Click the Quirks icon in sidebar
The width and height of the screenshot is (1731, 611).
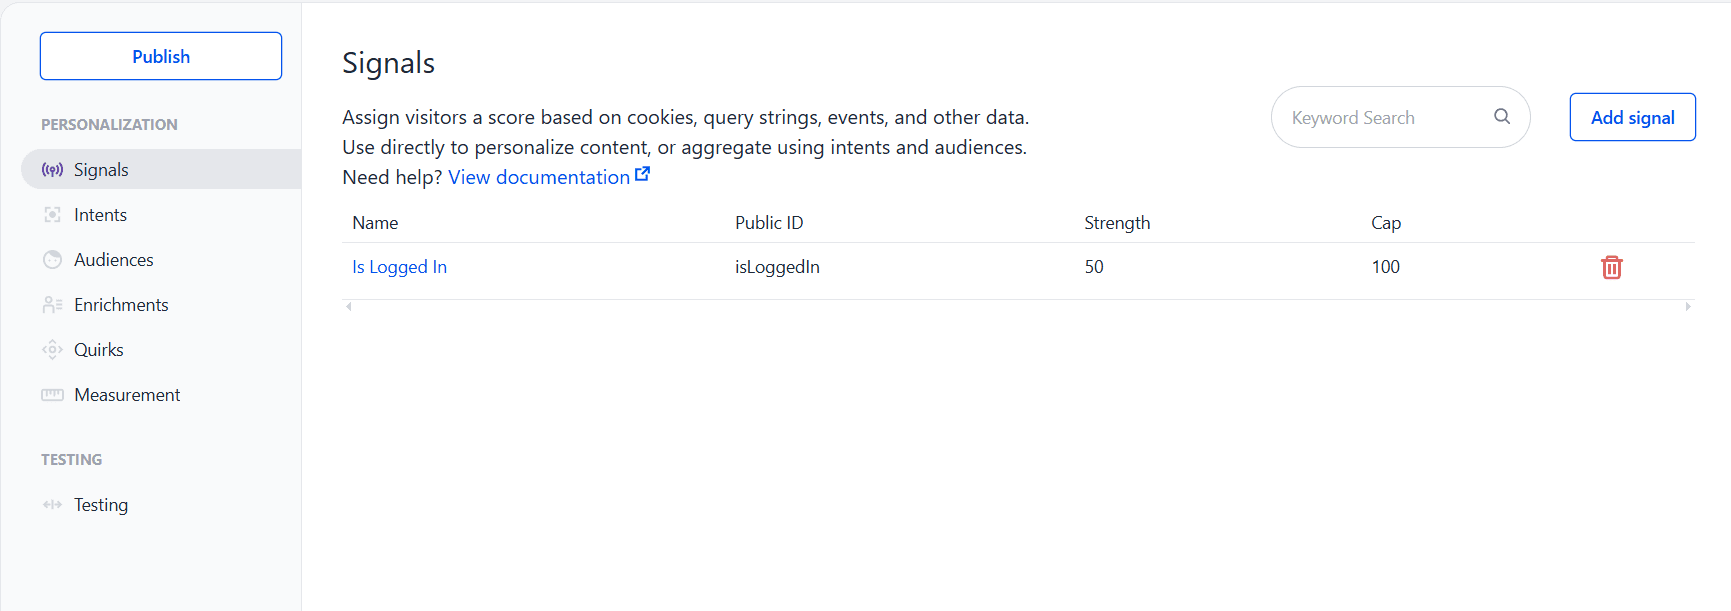pyautogui.click(x=52, y=350)
